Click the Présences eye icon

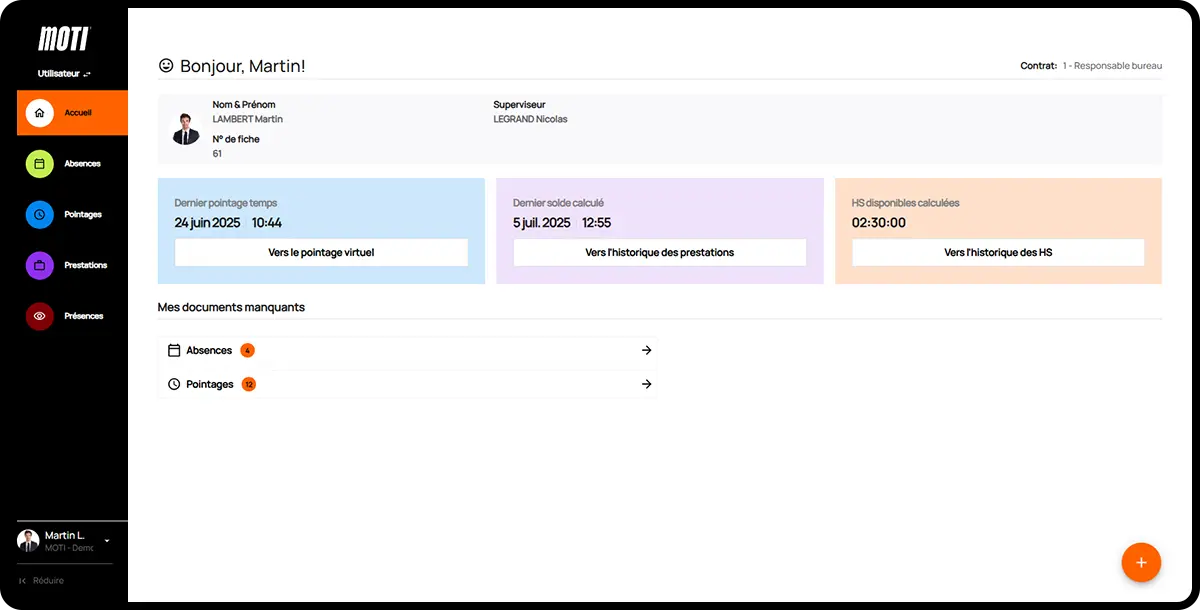point(39,316)
